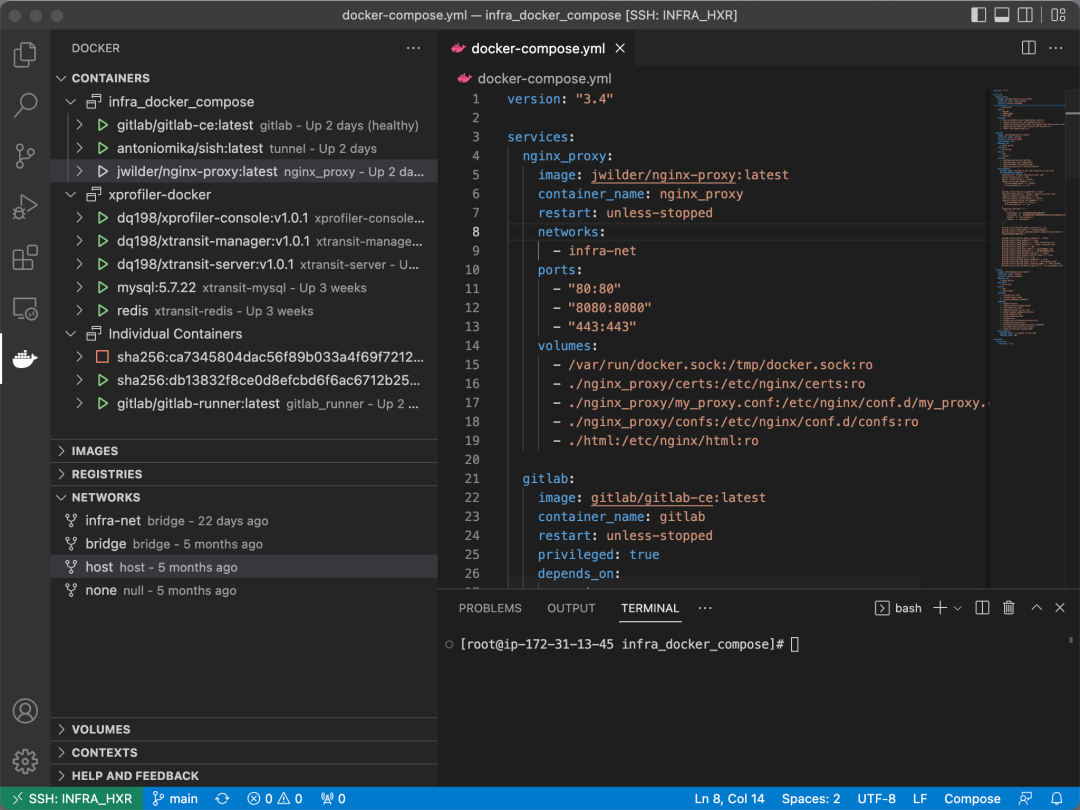Change indentation via Spaces: 2

point(811,798)
